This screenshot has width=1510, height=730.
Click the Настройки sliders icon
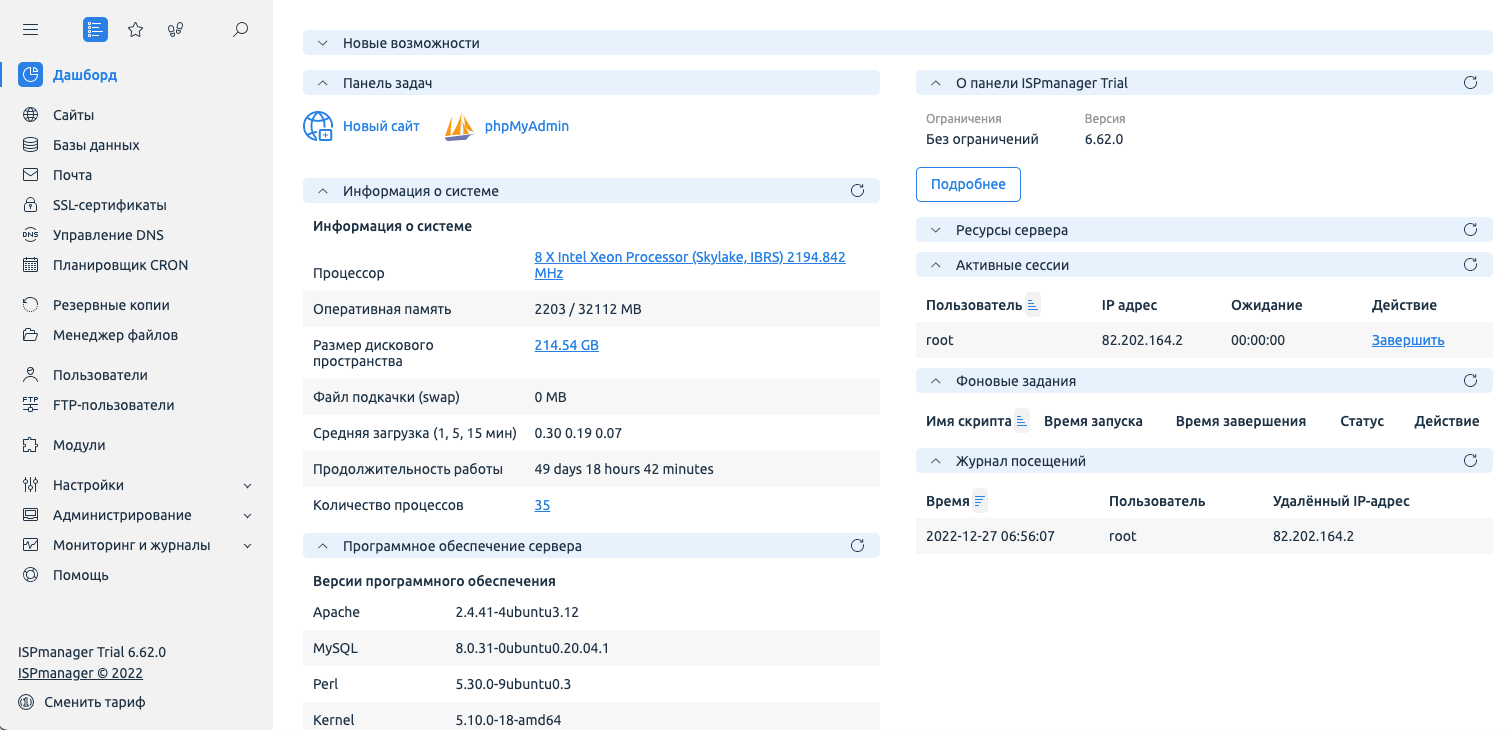(31, 485)
